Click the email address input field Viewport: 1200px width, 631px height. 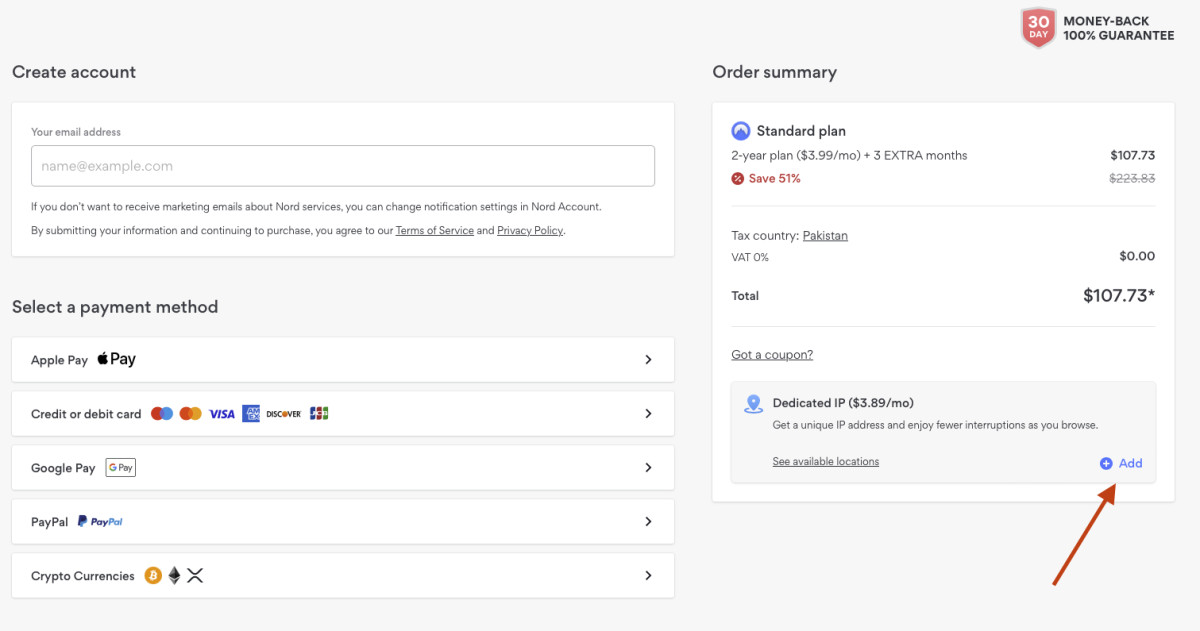pyautogui.click(x=343, y=166)
